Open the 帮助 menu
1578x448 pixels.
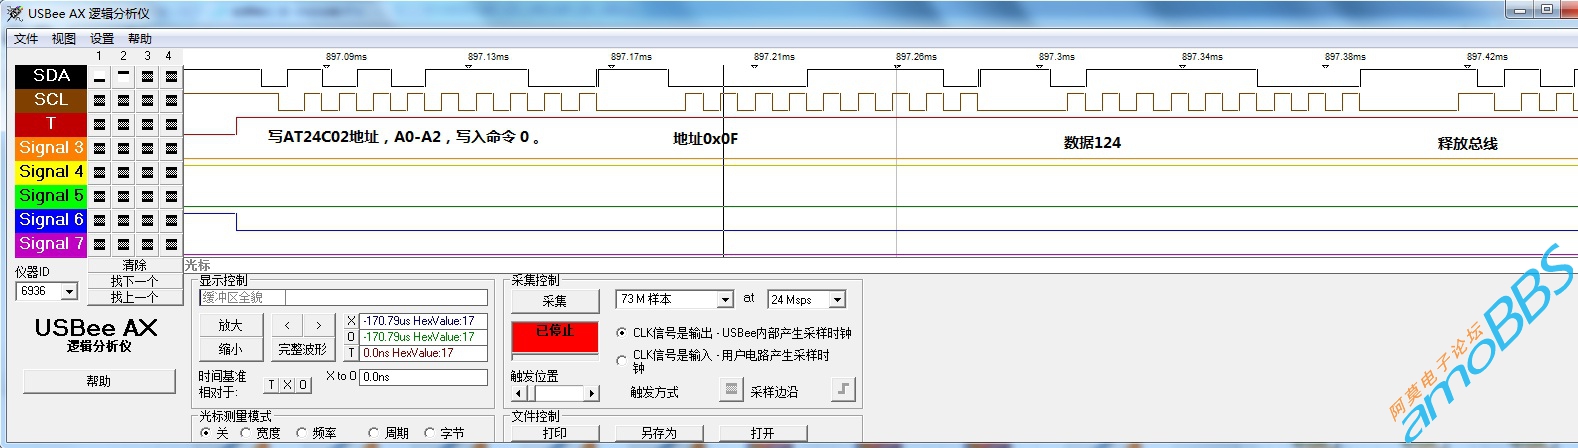[x=140, y=39]
